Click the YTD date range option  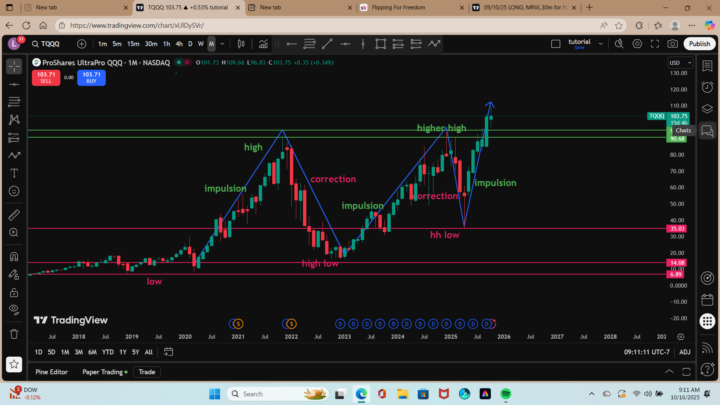coord(107,352)
